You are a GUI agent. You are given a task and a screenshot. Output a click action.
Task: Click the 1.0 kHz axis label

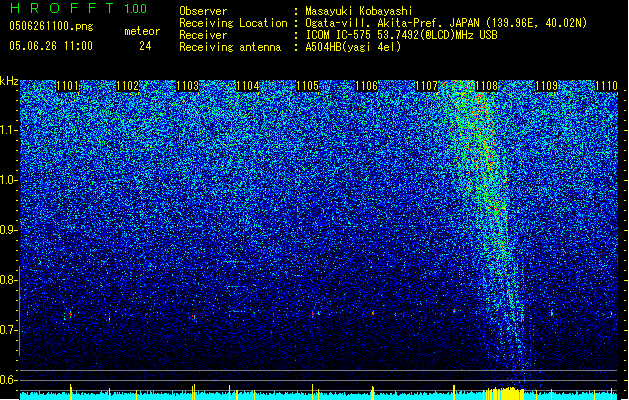[x=8, y=180]
